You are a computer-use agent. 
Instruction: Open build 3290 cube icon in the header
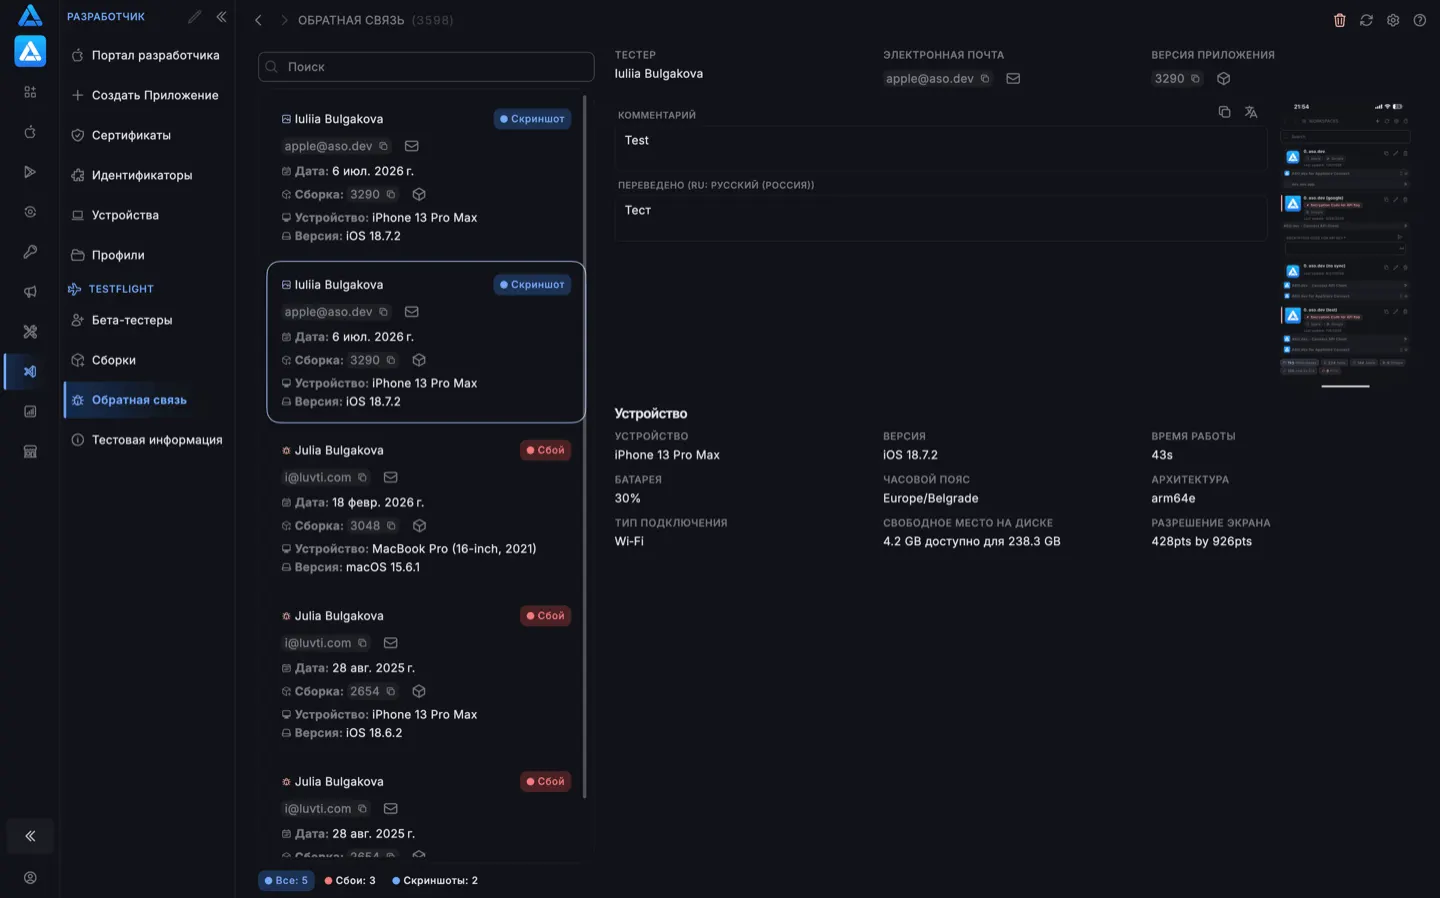tap(1223, 78)
